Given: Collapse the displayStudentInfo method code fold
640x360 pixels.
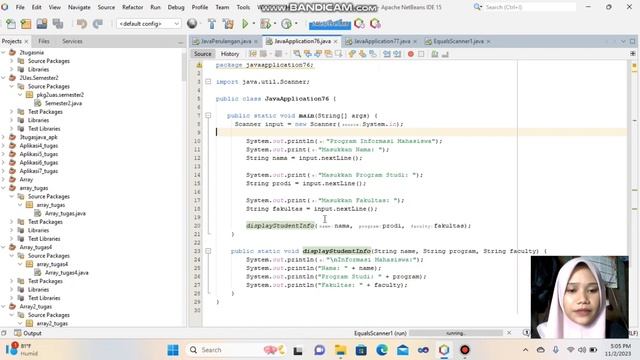Looking at the screenshot, I should click(x=208, y=251).
